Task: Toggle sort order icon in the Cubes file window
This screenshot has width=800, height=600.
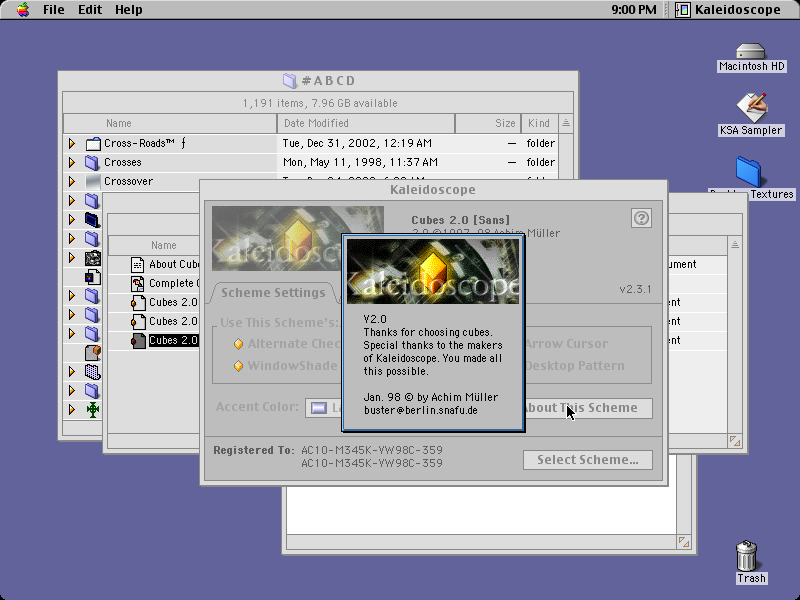Action: pyautogui.click(x=735, y=245)
